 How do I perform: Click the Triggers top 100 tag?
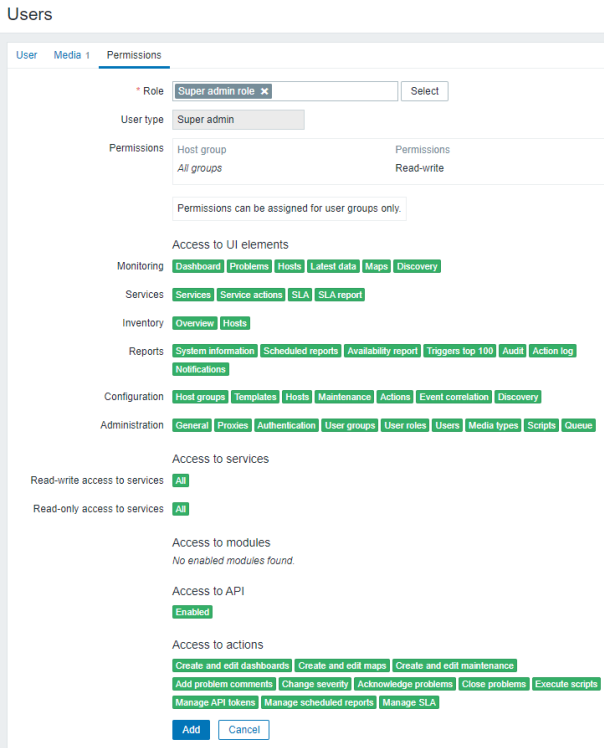point(460,351)
